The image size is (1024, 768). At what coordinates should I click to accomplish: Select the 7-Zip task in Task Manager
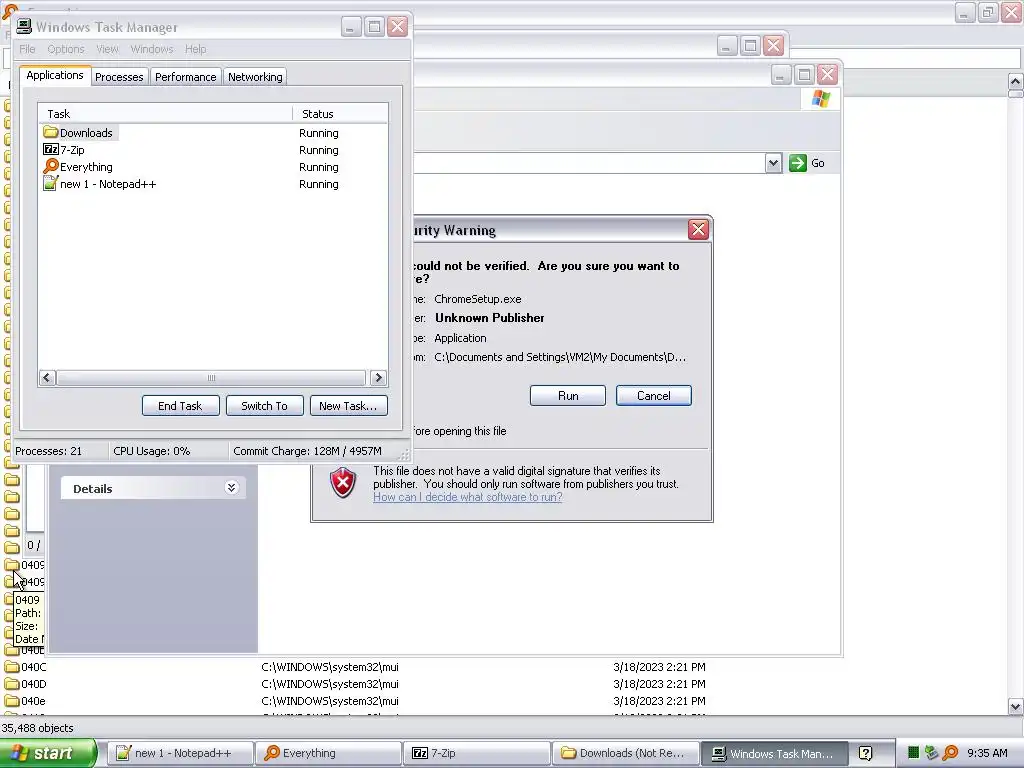64,150
